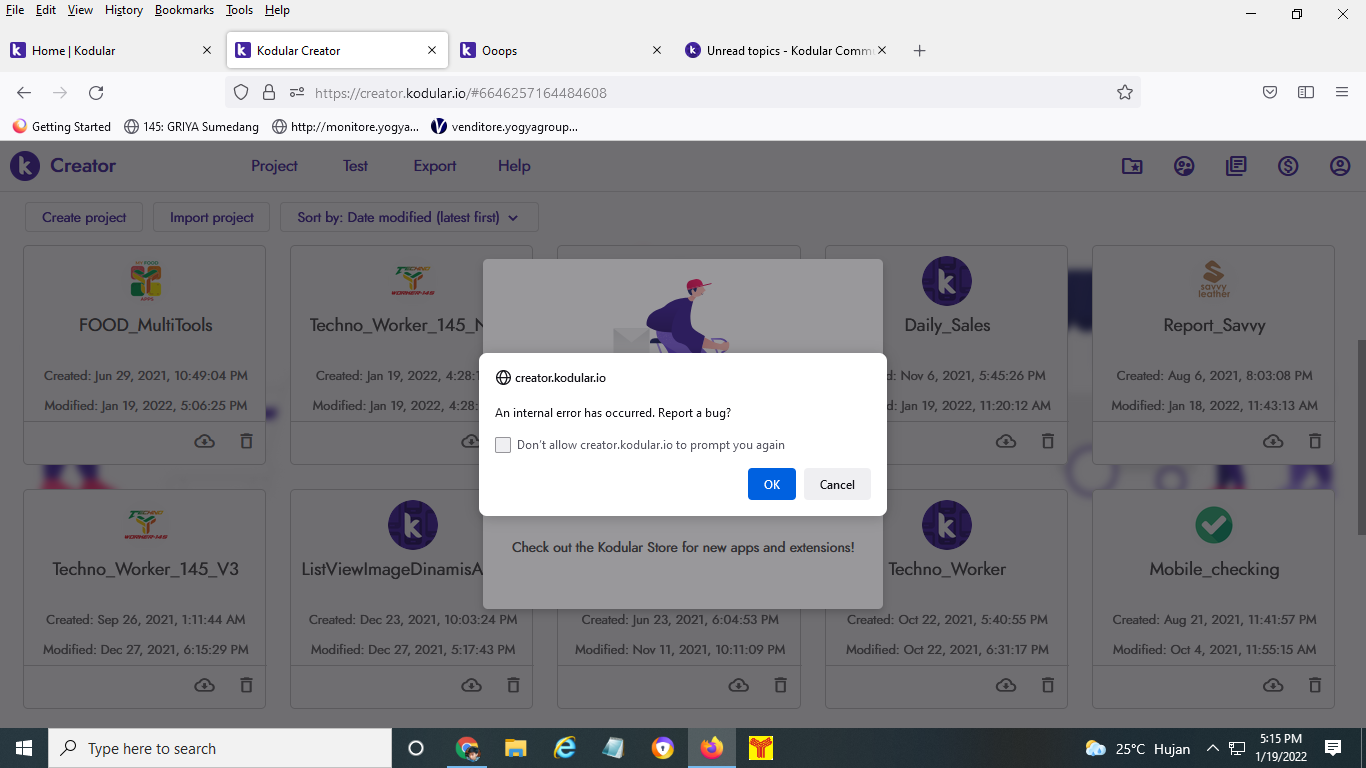Image resolution: width=1366 pixels, height=768 pixels.
Task: Open the account profile icon
Action: (1340, 166)
